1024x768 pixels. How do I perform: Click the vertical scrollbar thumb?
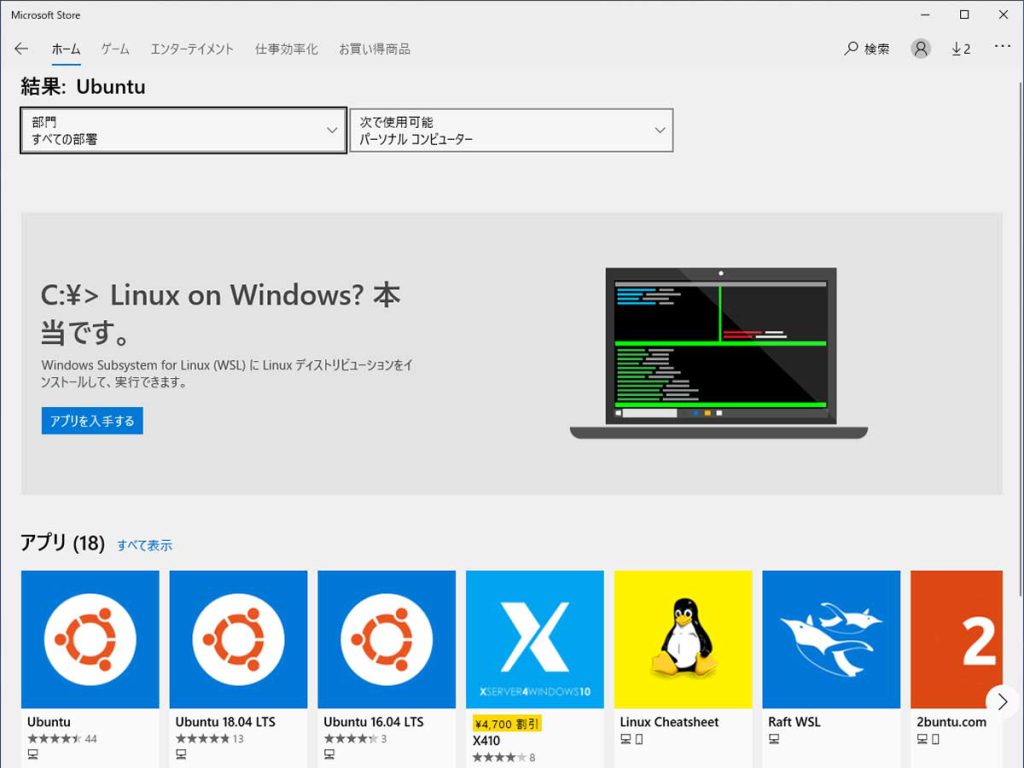(x=1020, y=340)
